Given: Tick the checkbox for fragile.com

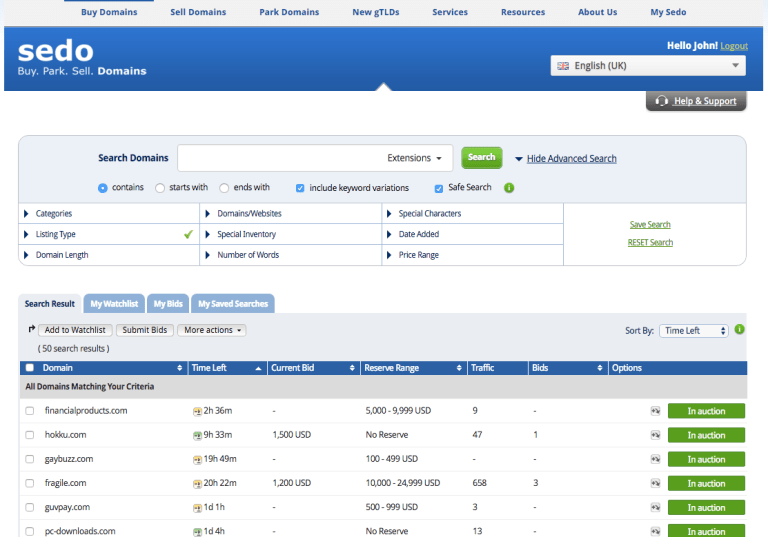Looking at the screenshot, I should point(30,483).
